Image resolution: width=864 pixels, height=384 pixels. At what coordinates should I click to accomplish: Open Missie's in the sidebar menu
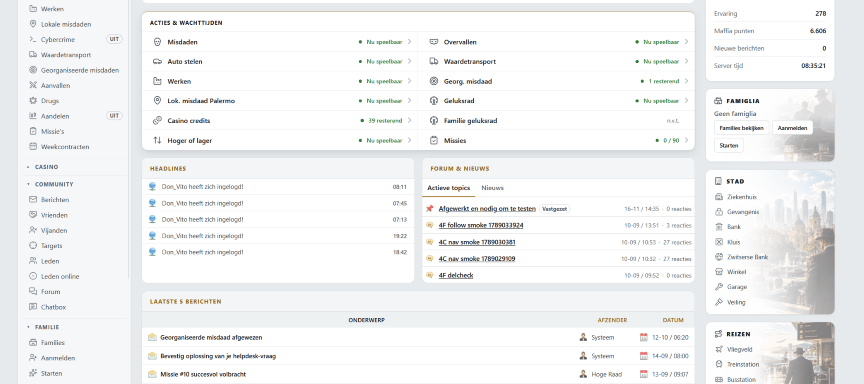(x=52, y=132)
